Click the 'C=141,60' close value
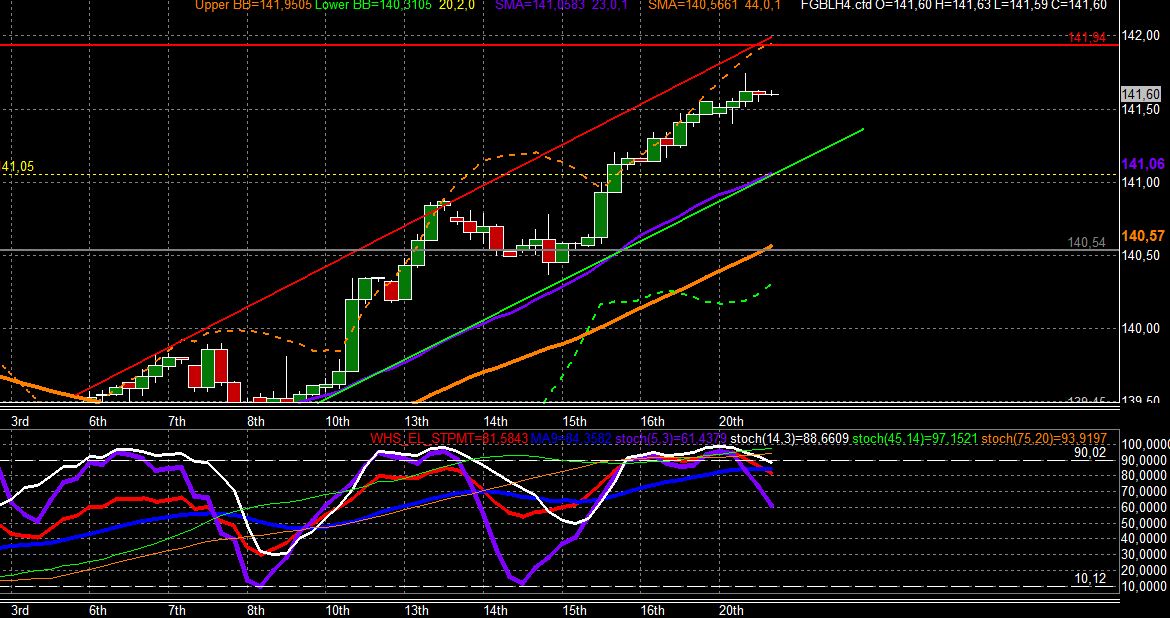The width and height of the screenshot is (1170, 618). pos(1080,5)
